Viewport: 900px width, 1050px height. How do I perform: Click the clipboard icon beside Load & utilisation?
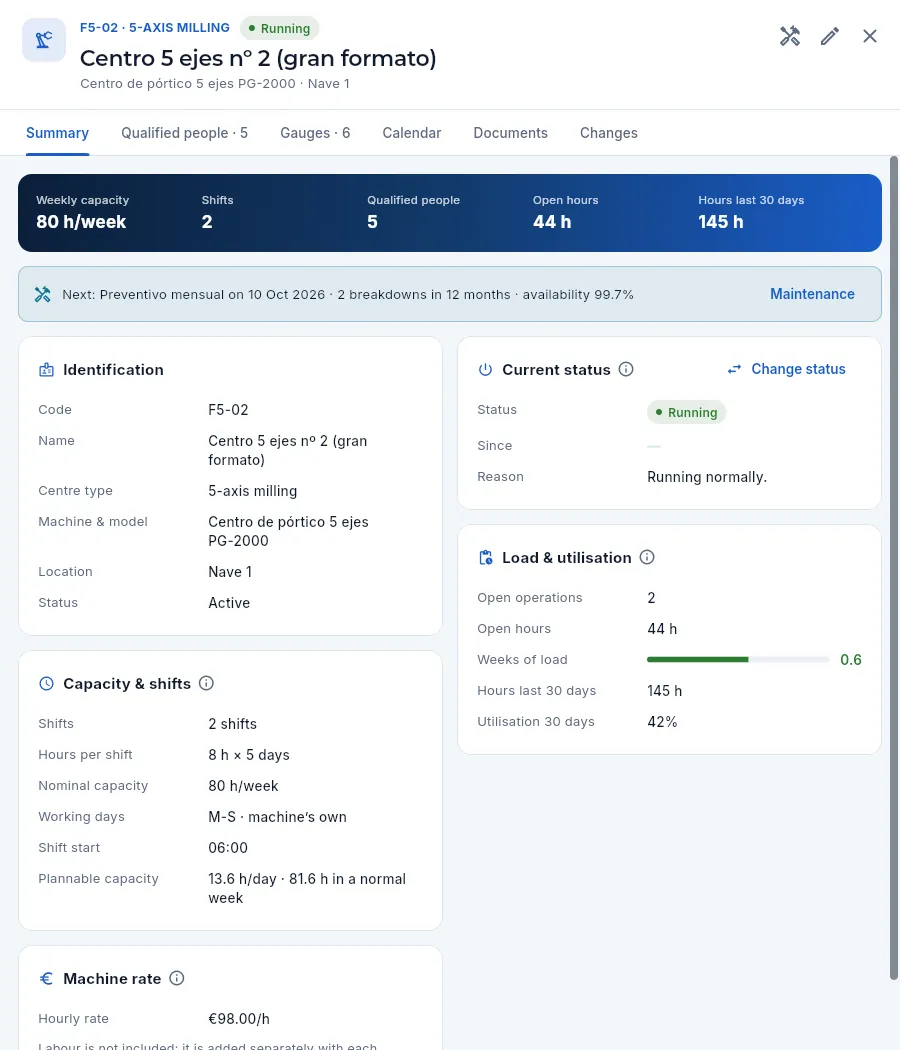point(485,558)
